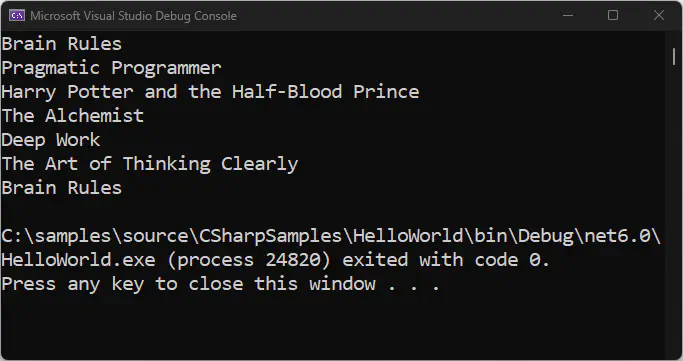Close the Debug Console window
This screenshot has width=683, height=361.
pyautogui.click(x=659, y=16)
